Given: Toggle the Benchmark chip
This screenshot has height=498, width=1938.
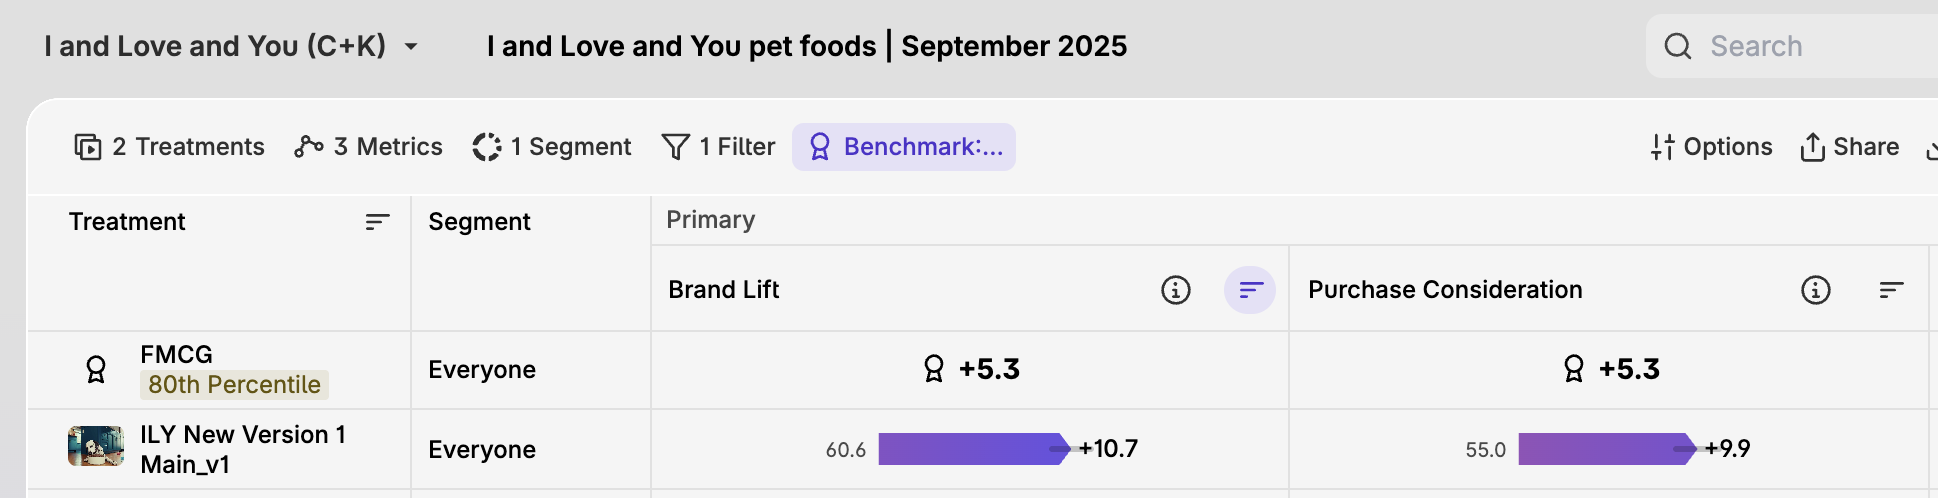Looking at the screenshot, I should 904,147.
